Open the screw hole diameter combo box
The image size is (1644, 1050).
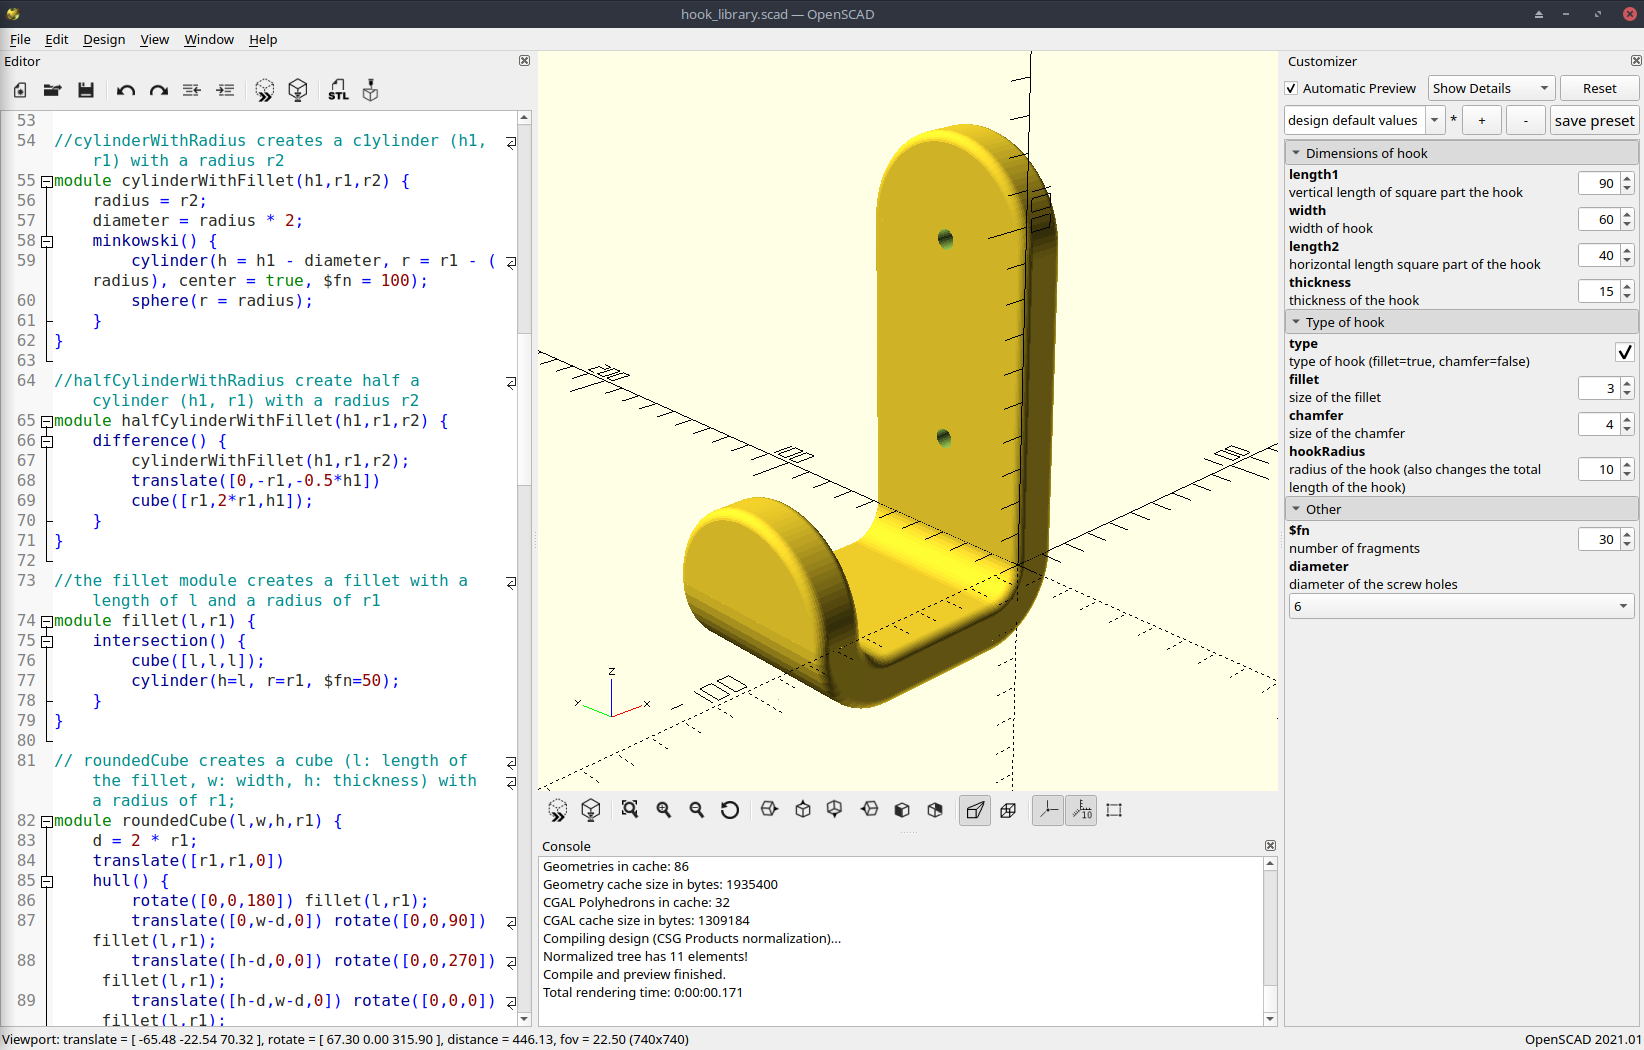pos(1461,606)
